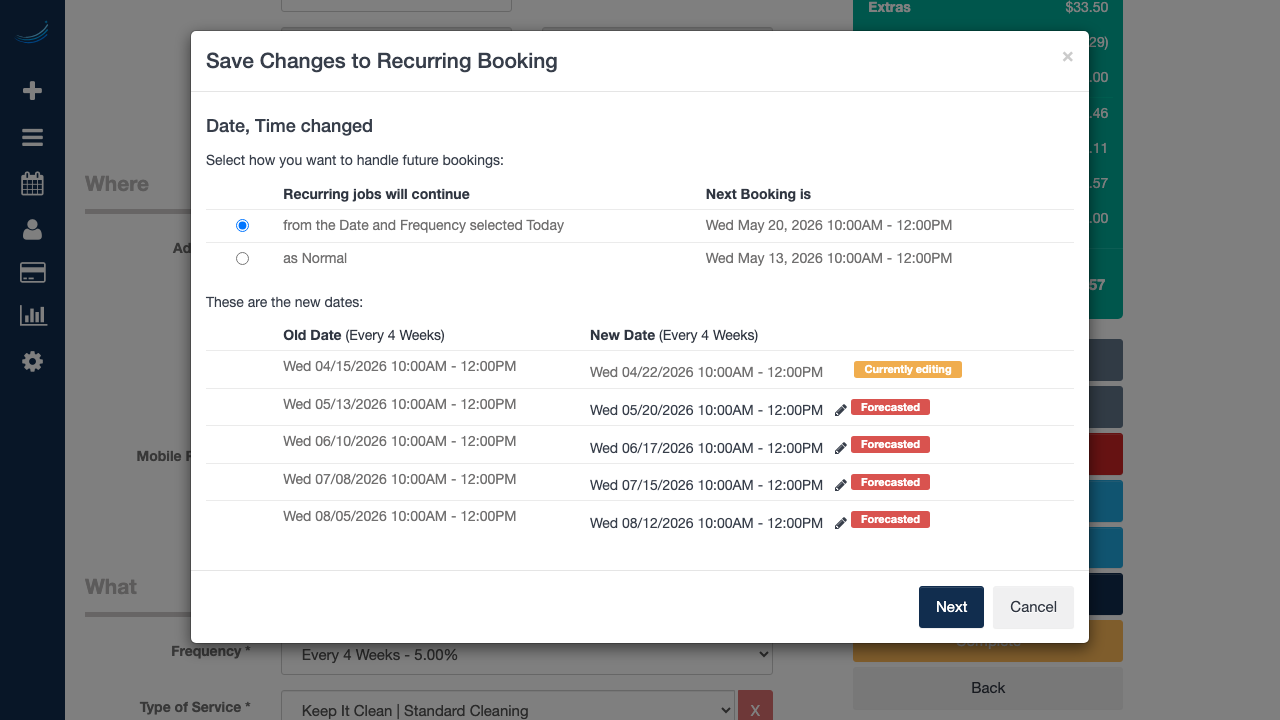
Task: Open the calendar icon in sidebar
Action: pos(32,184)
